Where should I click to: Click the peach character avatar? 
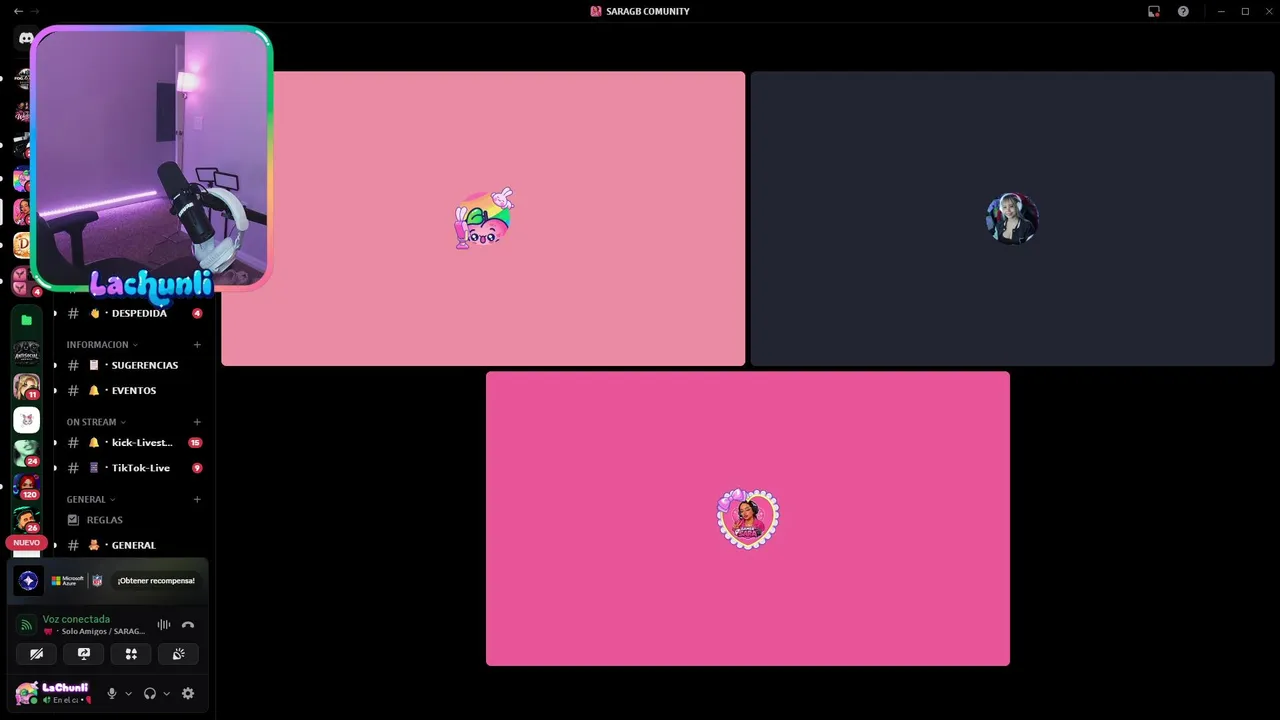[484, 218]
